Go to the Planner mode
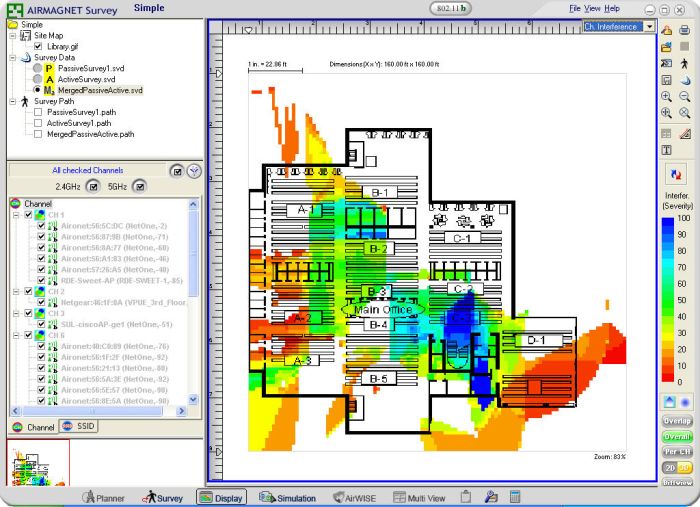 [104, 498]
